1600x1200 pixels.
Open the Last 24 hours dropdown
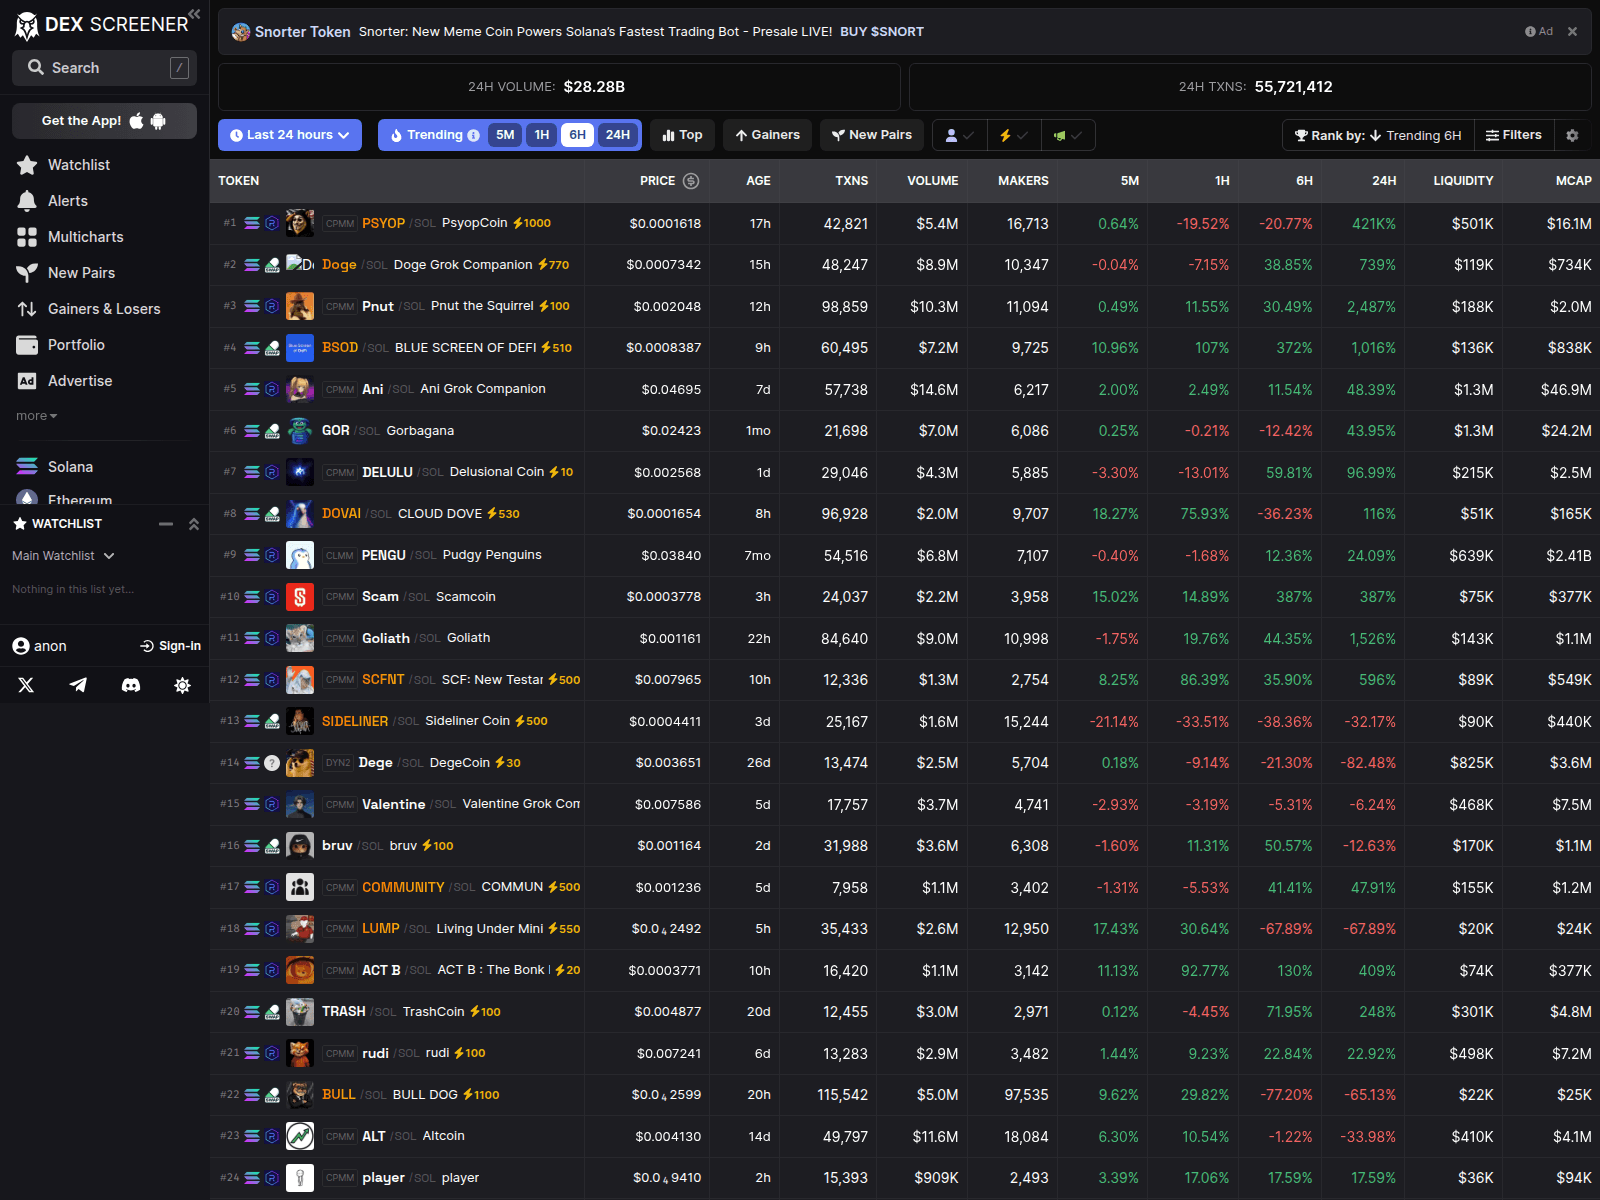(x=289, y=134)
